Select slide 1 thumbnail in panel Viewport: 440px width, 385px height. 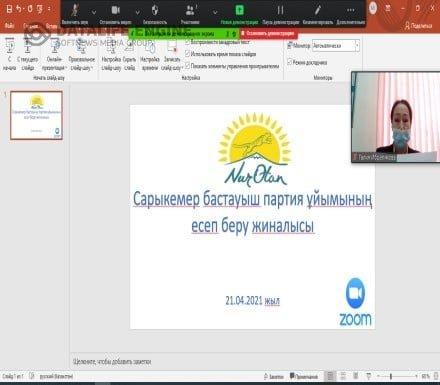pos(36,115)
